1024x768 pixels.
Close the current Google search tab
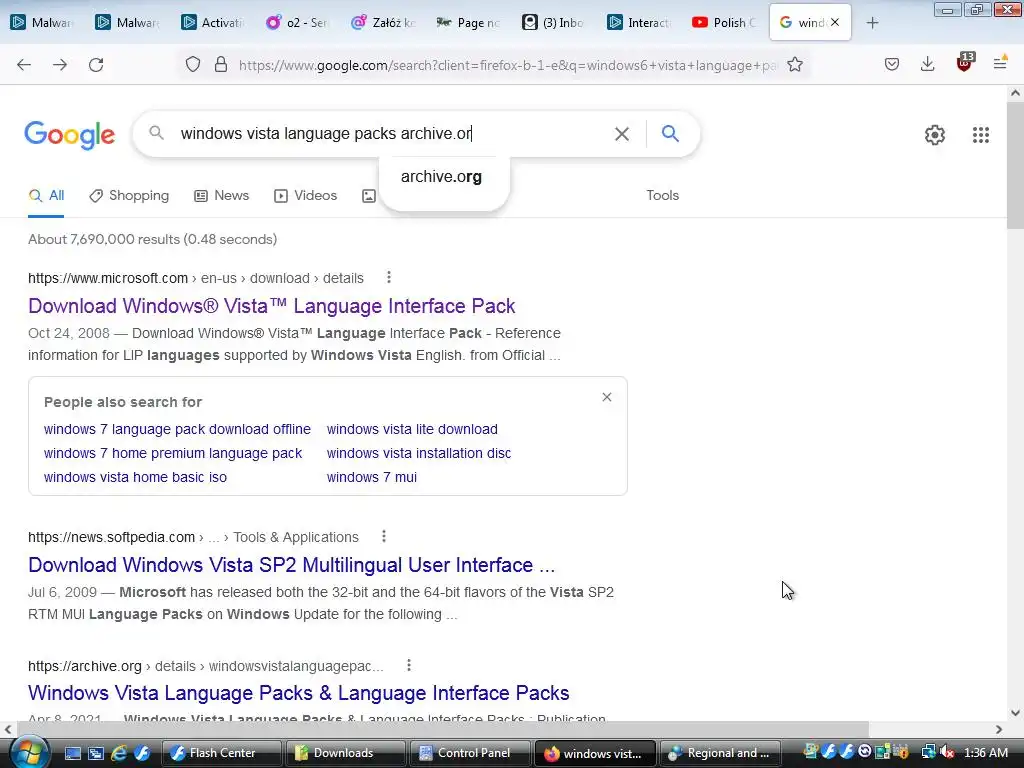[835, 22]
